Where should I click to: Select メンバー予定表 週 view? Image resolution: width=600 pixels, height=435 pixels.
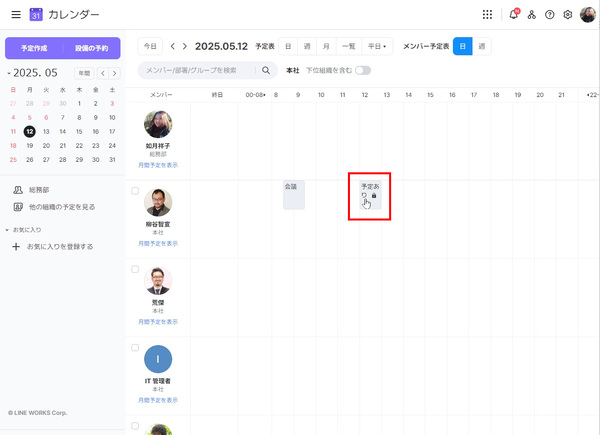click(x=482, y=46)
